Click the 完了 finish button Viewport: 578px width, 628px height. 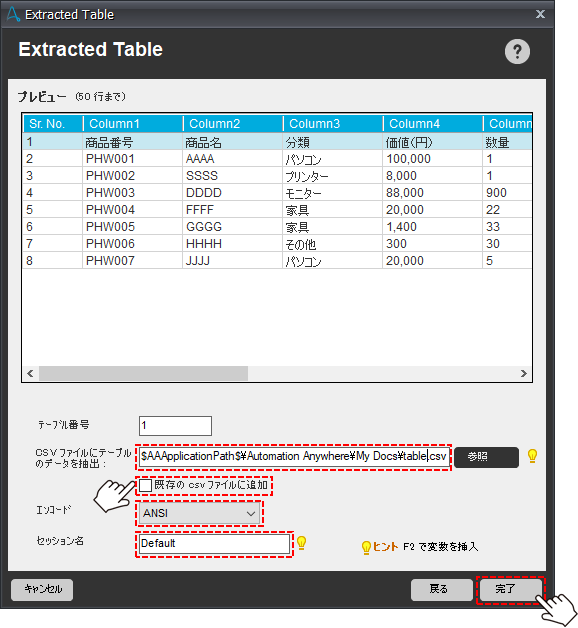[x=510, y=589]
